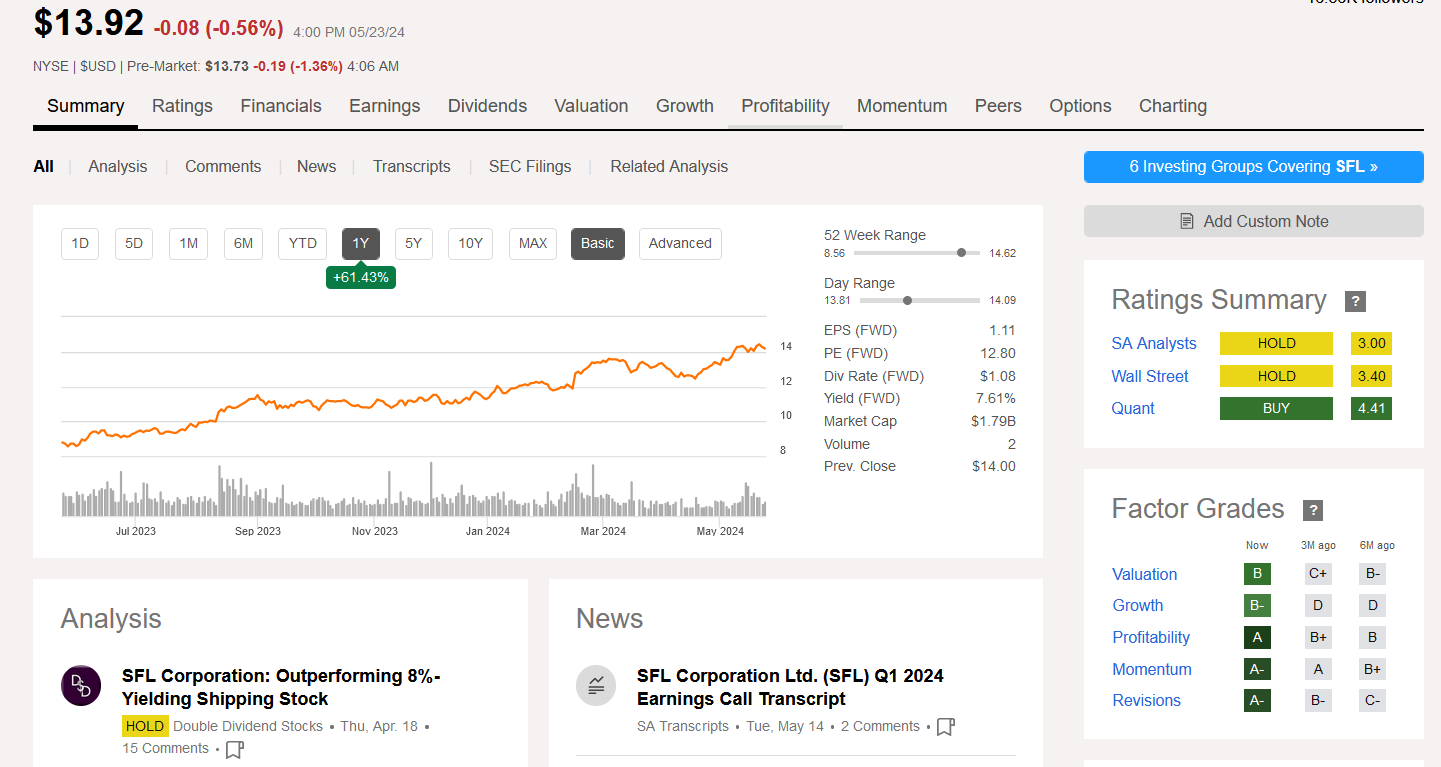Screen dimensions: 1441x767
Task: Open 2 Comments on earnings transcript
Action: click(880, 726)
